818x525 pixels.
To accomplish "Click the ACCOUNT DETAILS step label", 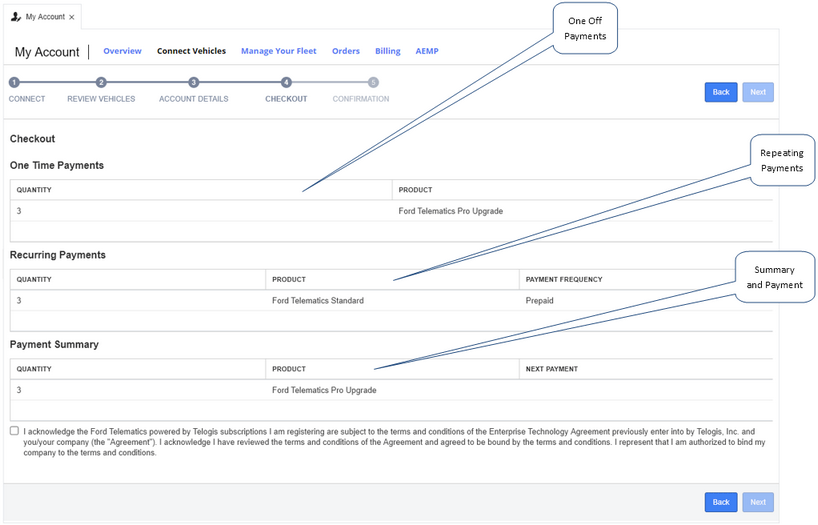I will tap(194, 99).
